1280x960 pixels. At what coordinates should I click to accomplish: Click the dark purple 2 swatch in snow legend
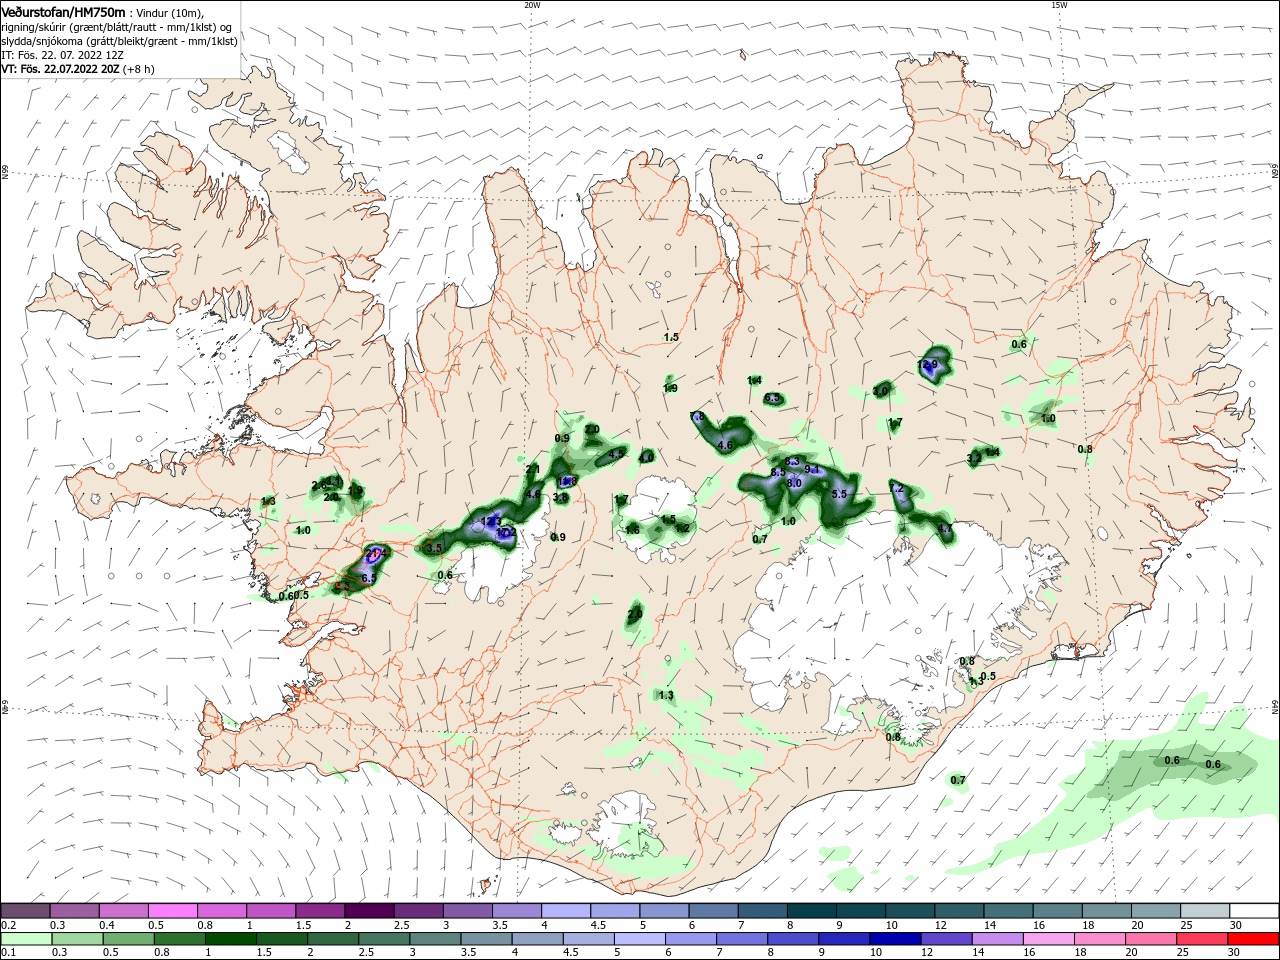click(x=368, y=911)
